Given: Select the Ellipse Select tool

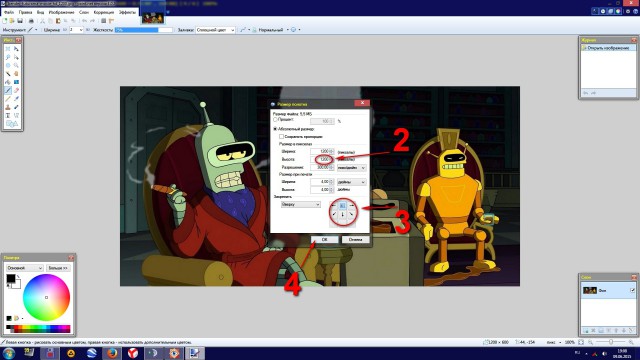Looking at the screenshot, I should click(8, 65).
